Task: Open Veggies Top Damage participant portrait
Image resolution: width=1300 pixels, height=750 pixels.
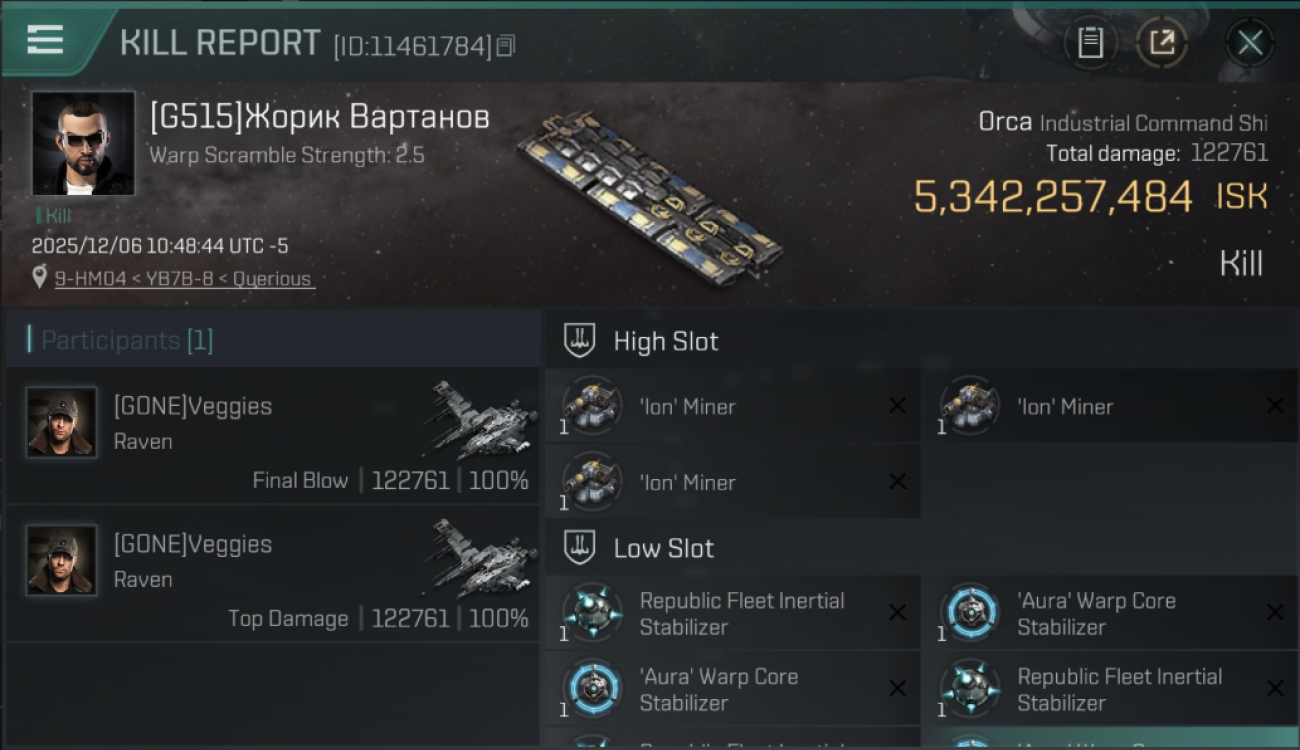Action: point(62,560)
